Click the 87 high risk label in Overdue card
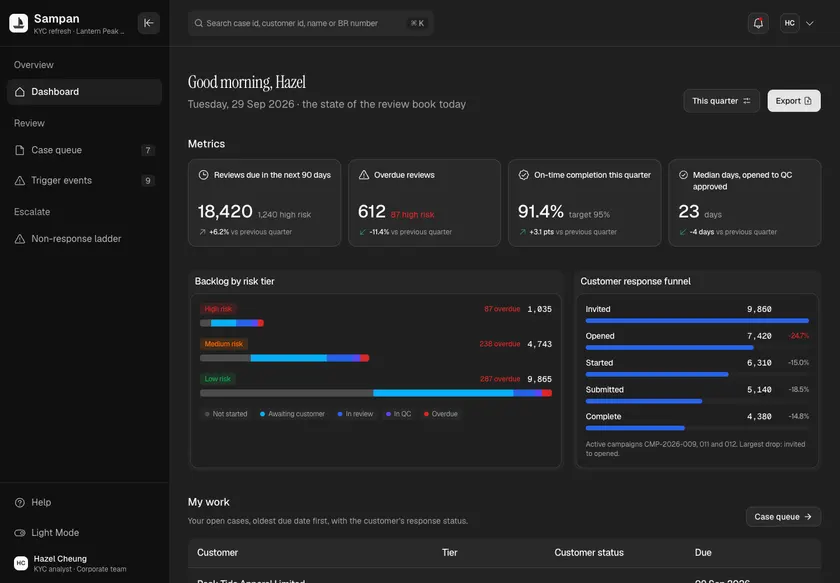The height and width of the screenshot is (583, 840). tap(412, 214)
